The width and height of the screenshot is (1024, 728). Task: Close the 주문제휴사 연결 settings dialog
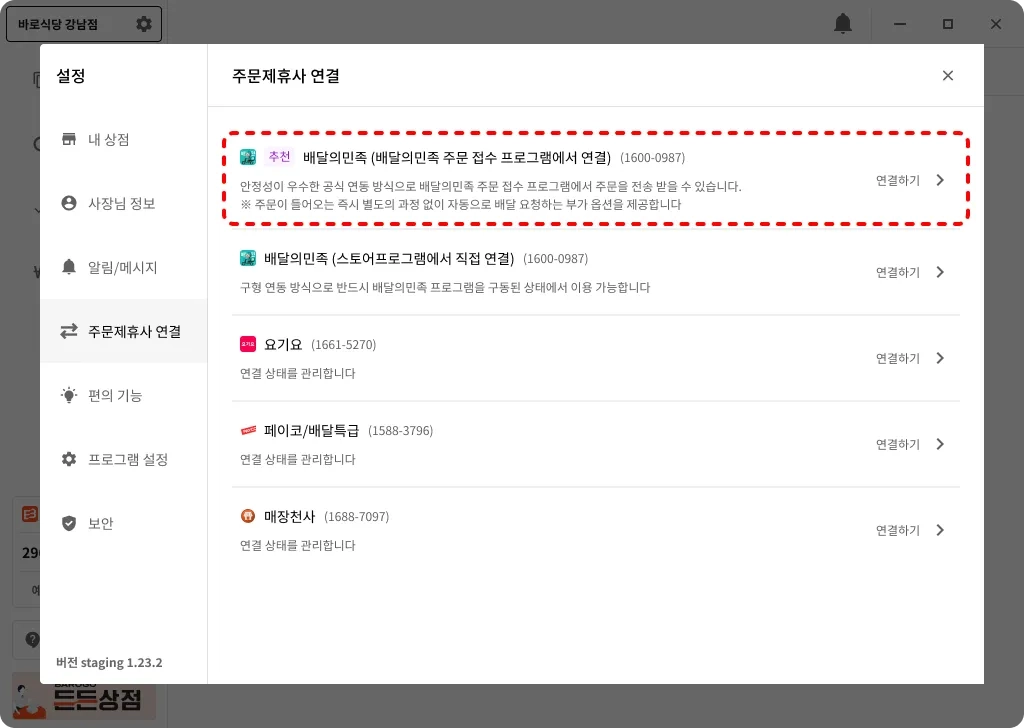[948, 76]
